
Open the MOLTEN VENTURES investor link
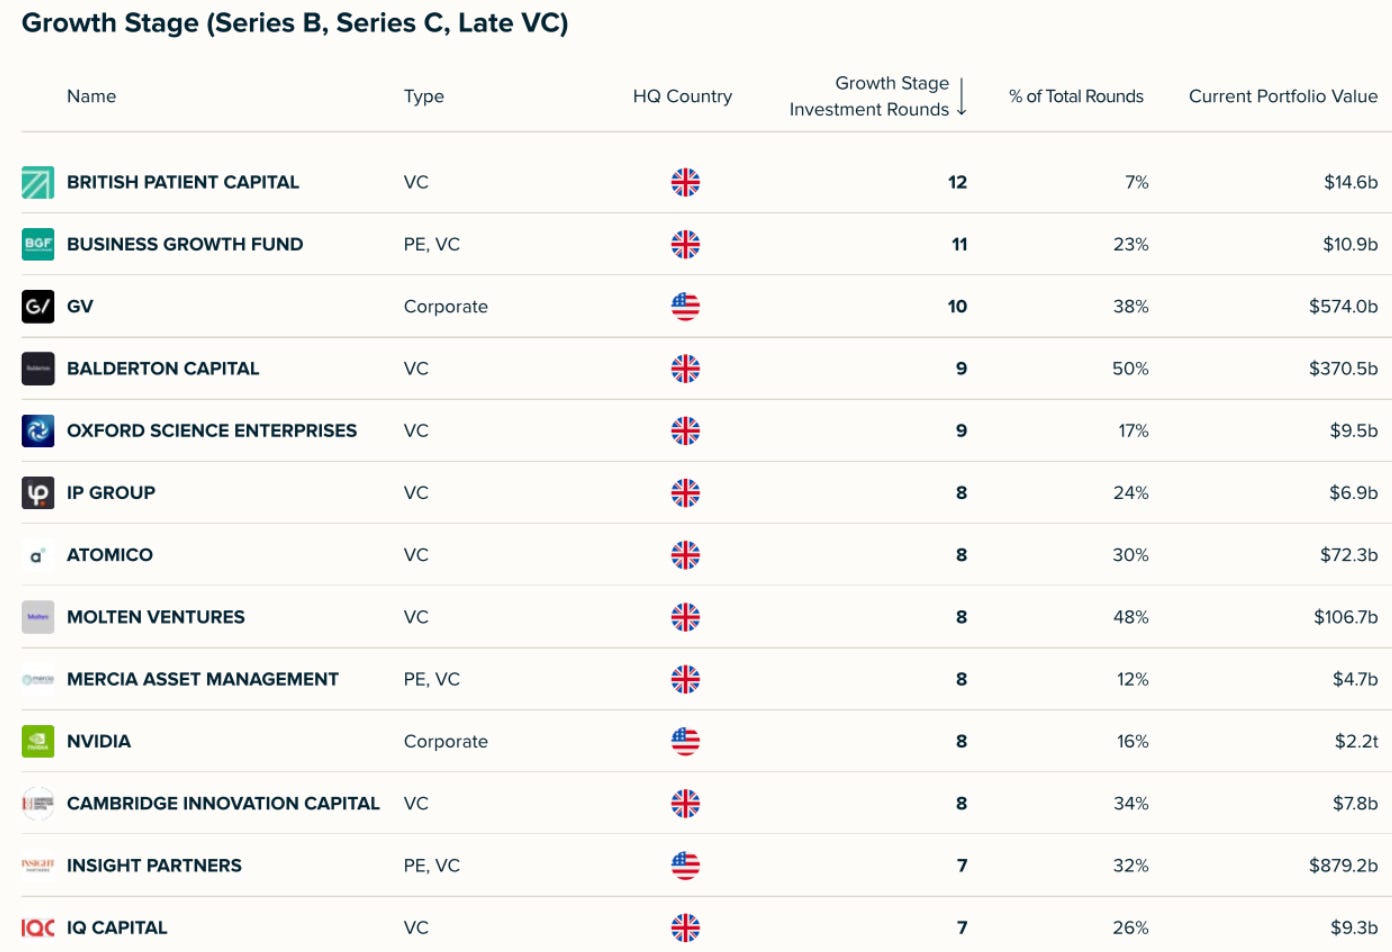[x=156, y=617]
